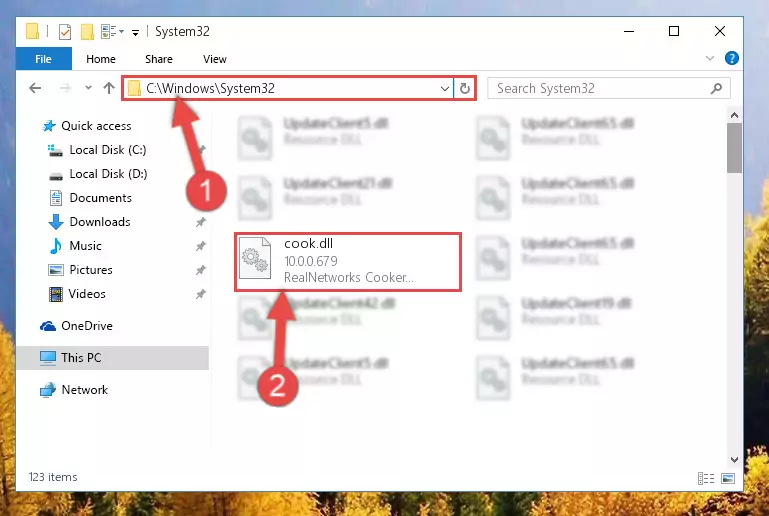
Task: Open Local Disk (C:) in the sidebar
Action: coord(108,150)
